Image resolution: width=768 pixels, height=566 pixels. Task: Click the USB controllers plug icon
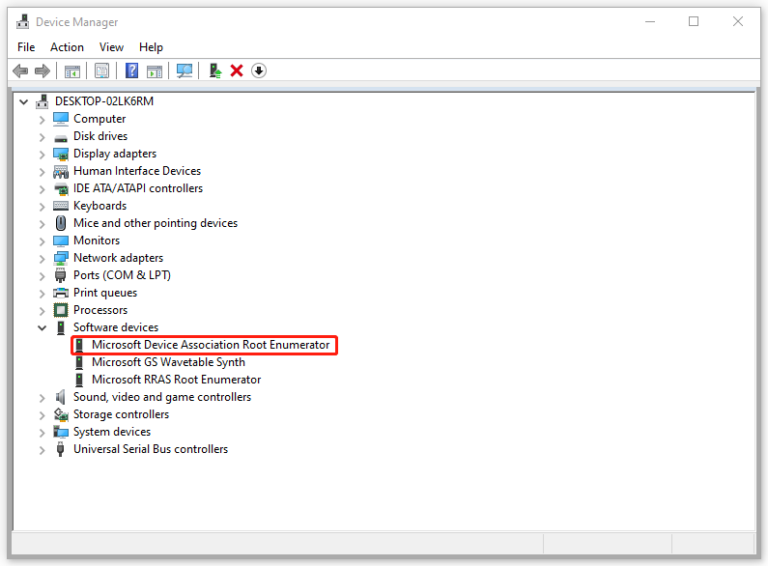coord(60,449)
